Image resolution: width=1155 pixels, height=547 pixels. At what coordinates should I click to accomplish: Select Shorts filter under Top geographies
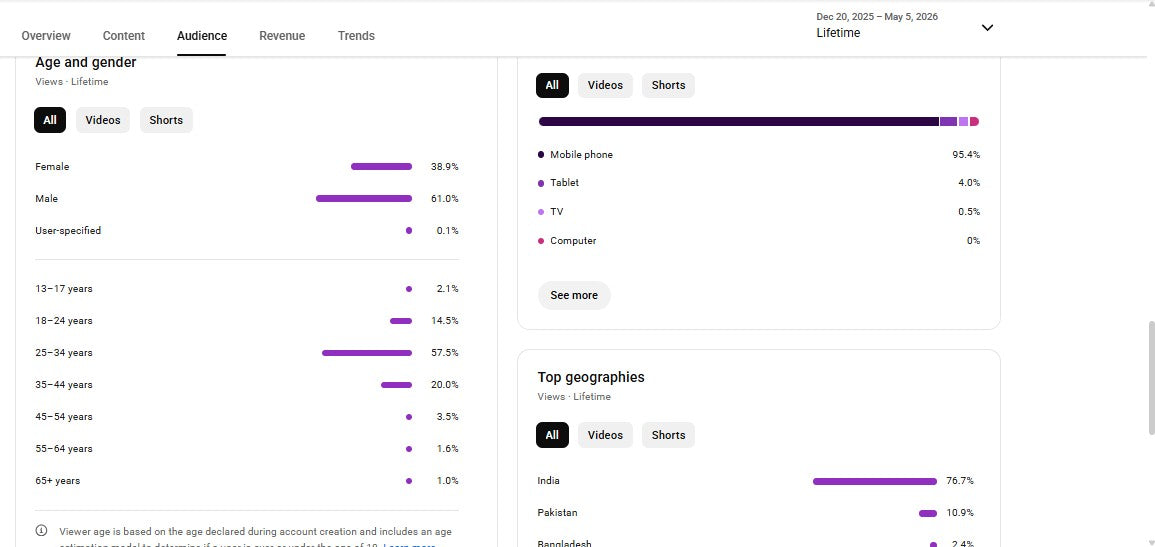[668, 435]
